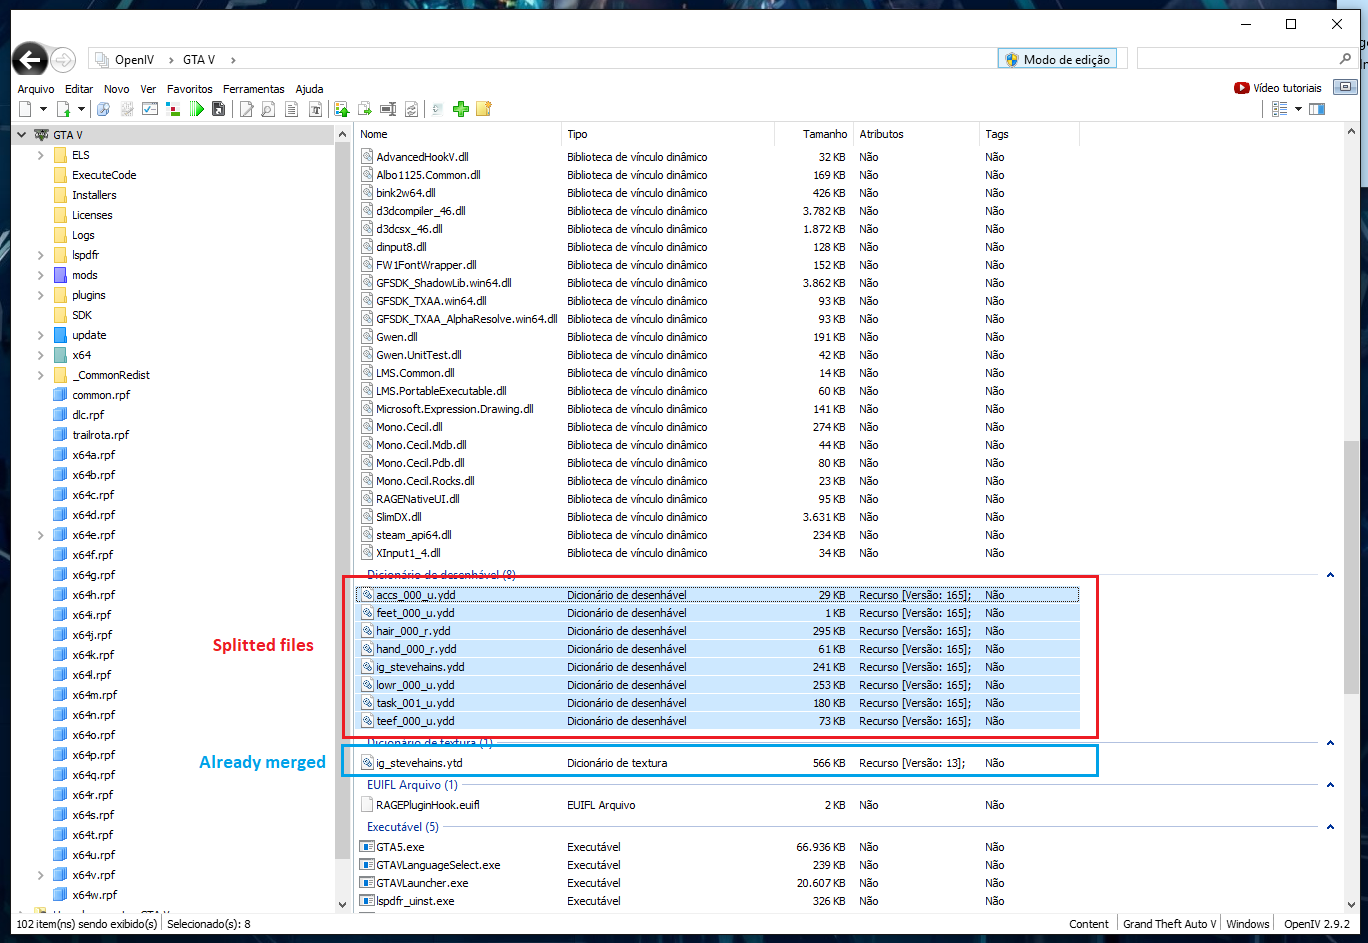
Task: Select the plugins folder in tree
Action: click(x=88, y=295)
